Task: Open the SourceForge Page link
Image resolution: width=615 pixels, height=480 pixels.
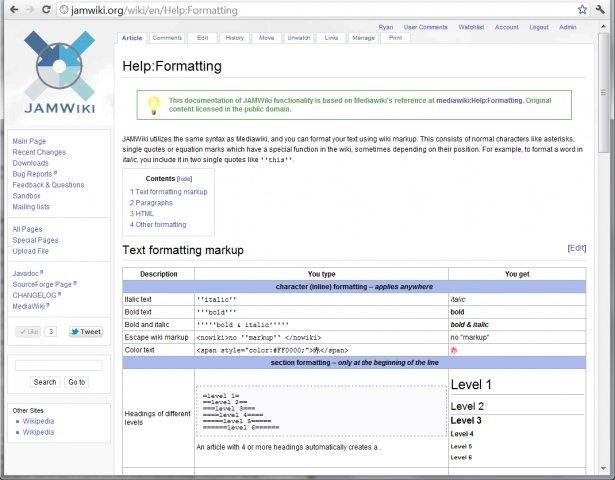Action: pyautogui.click(x=44, y=284)
